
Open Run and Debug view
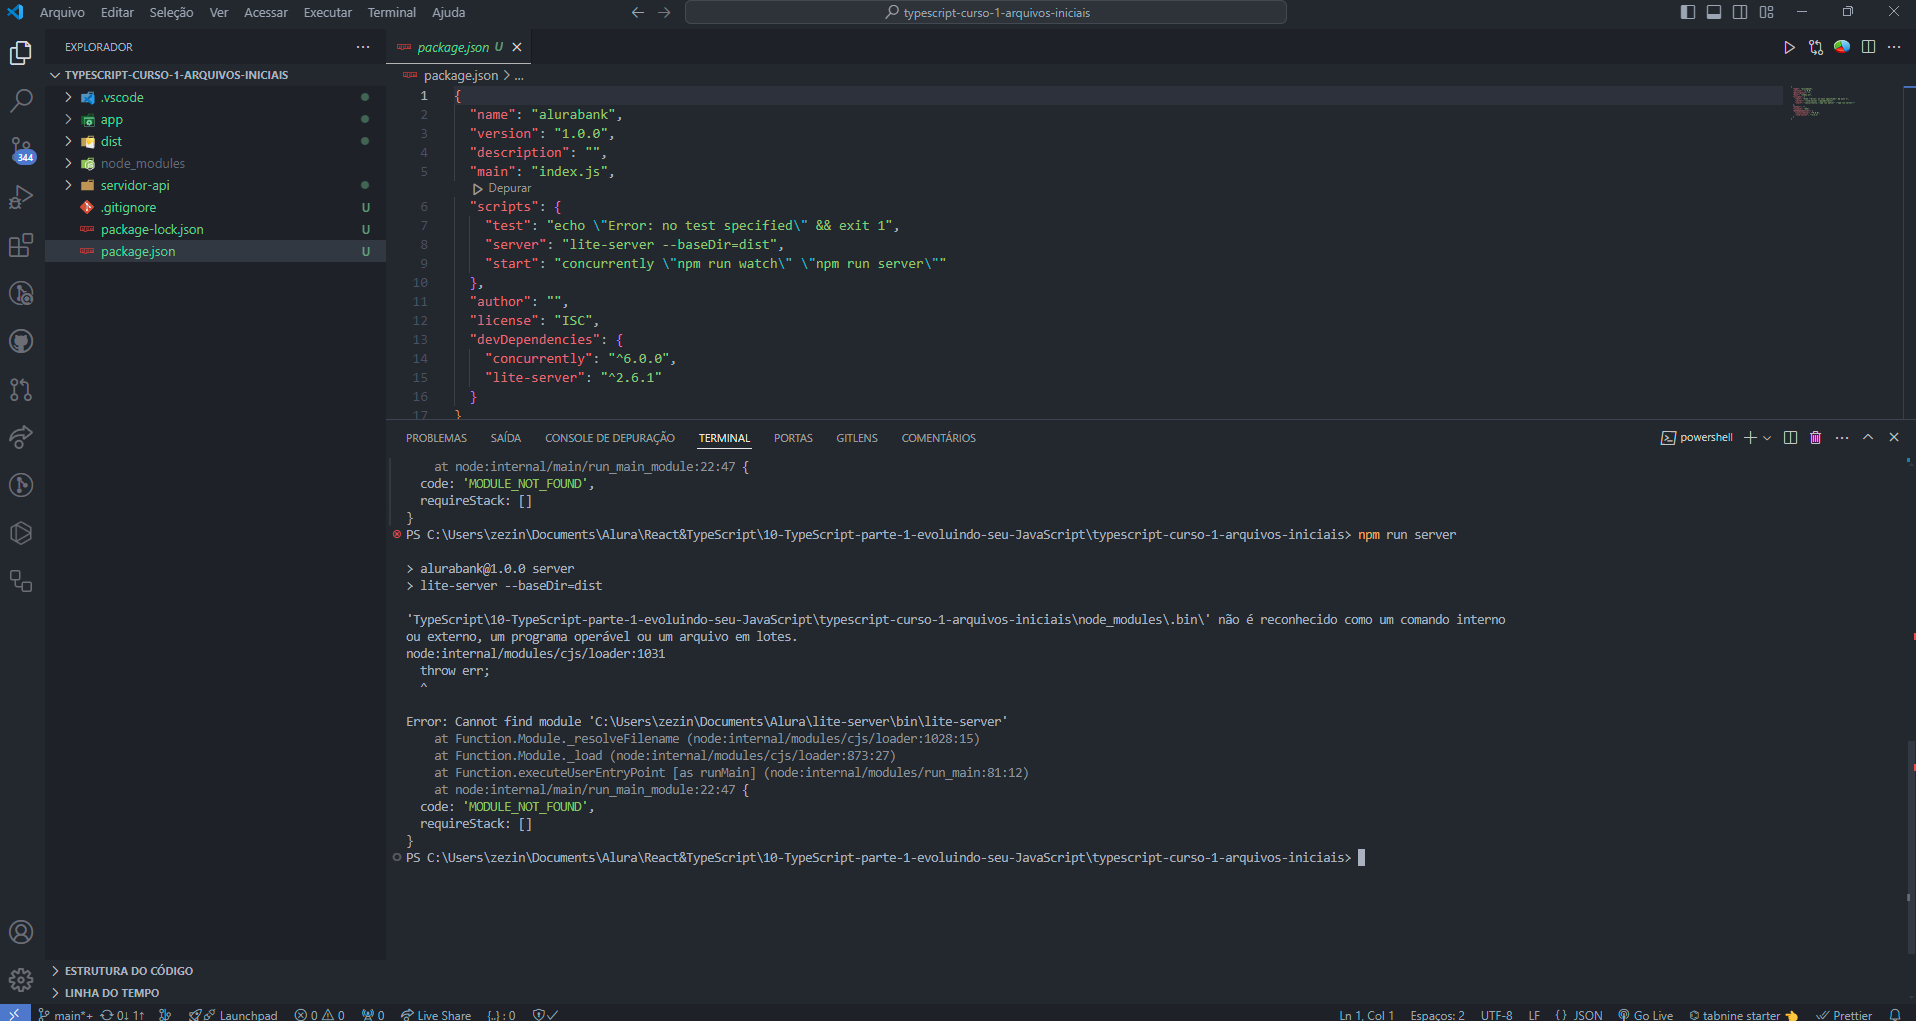(x=21, y=197)
